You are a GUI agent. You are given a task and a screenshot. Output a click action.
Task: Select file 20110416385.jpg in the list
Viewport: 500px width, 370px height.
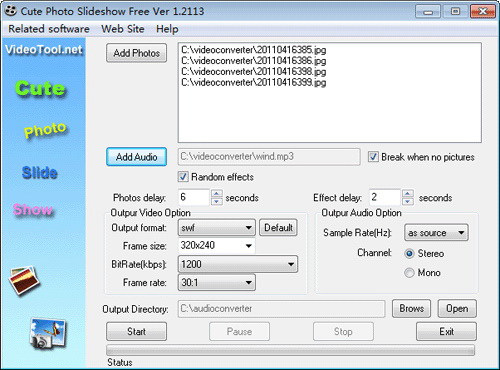pos(254,50)
